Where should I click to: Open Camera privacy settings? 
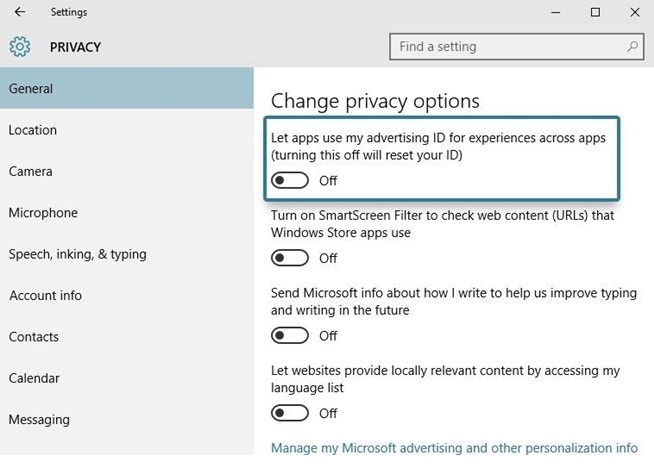coord(31,172)
